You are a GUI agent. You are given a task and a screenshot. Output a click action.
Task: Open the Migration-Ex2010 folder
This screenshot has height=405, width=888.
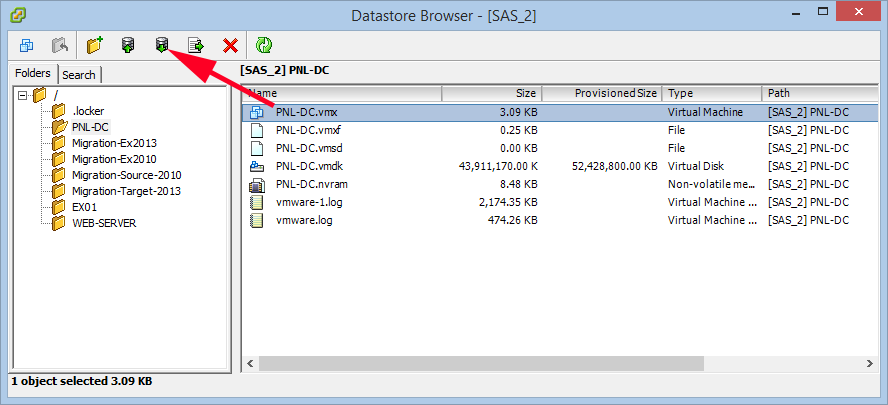(114, 159)
